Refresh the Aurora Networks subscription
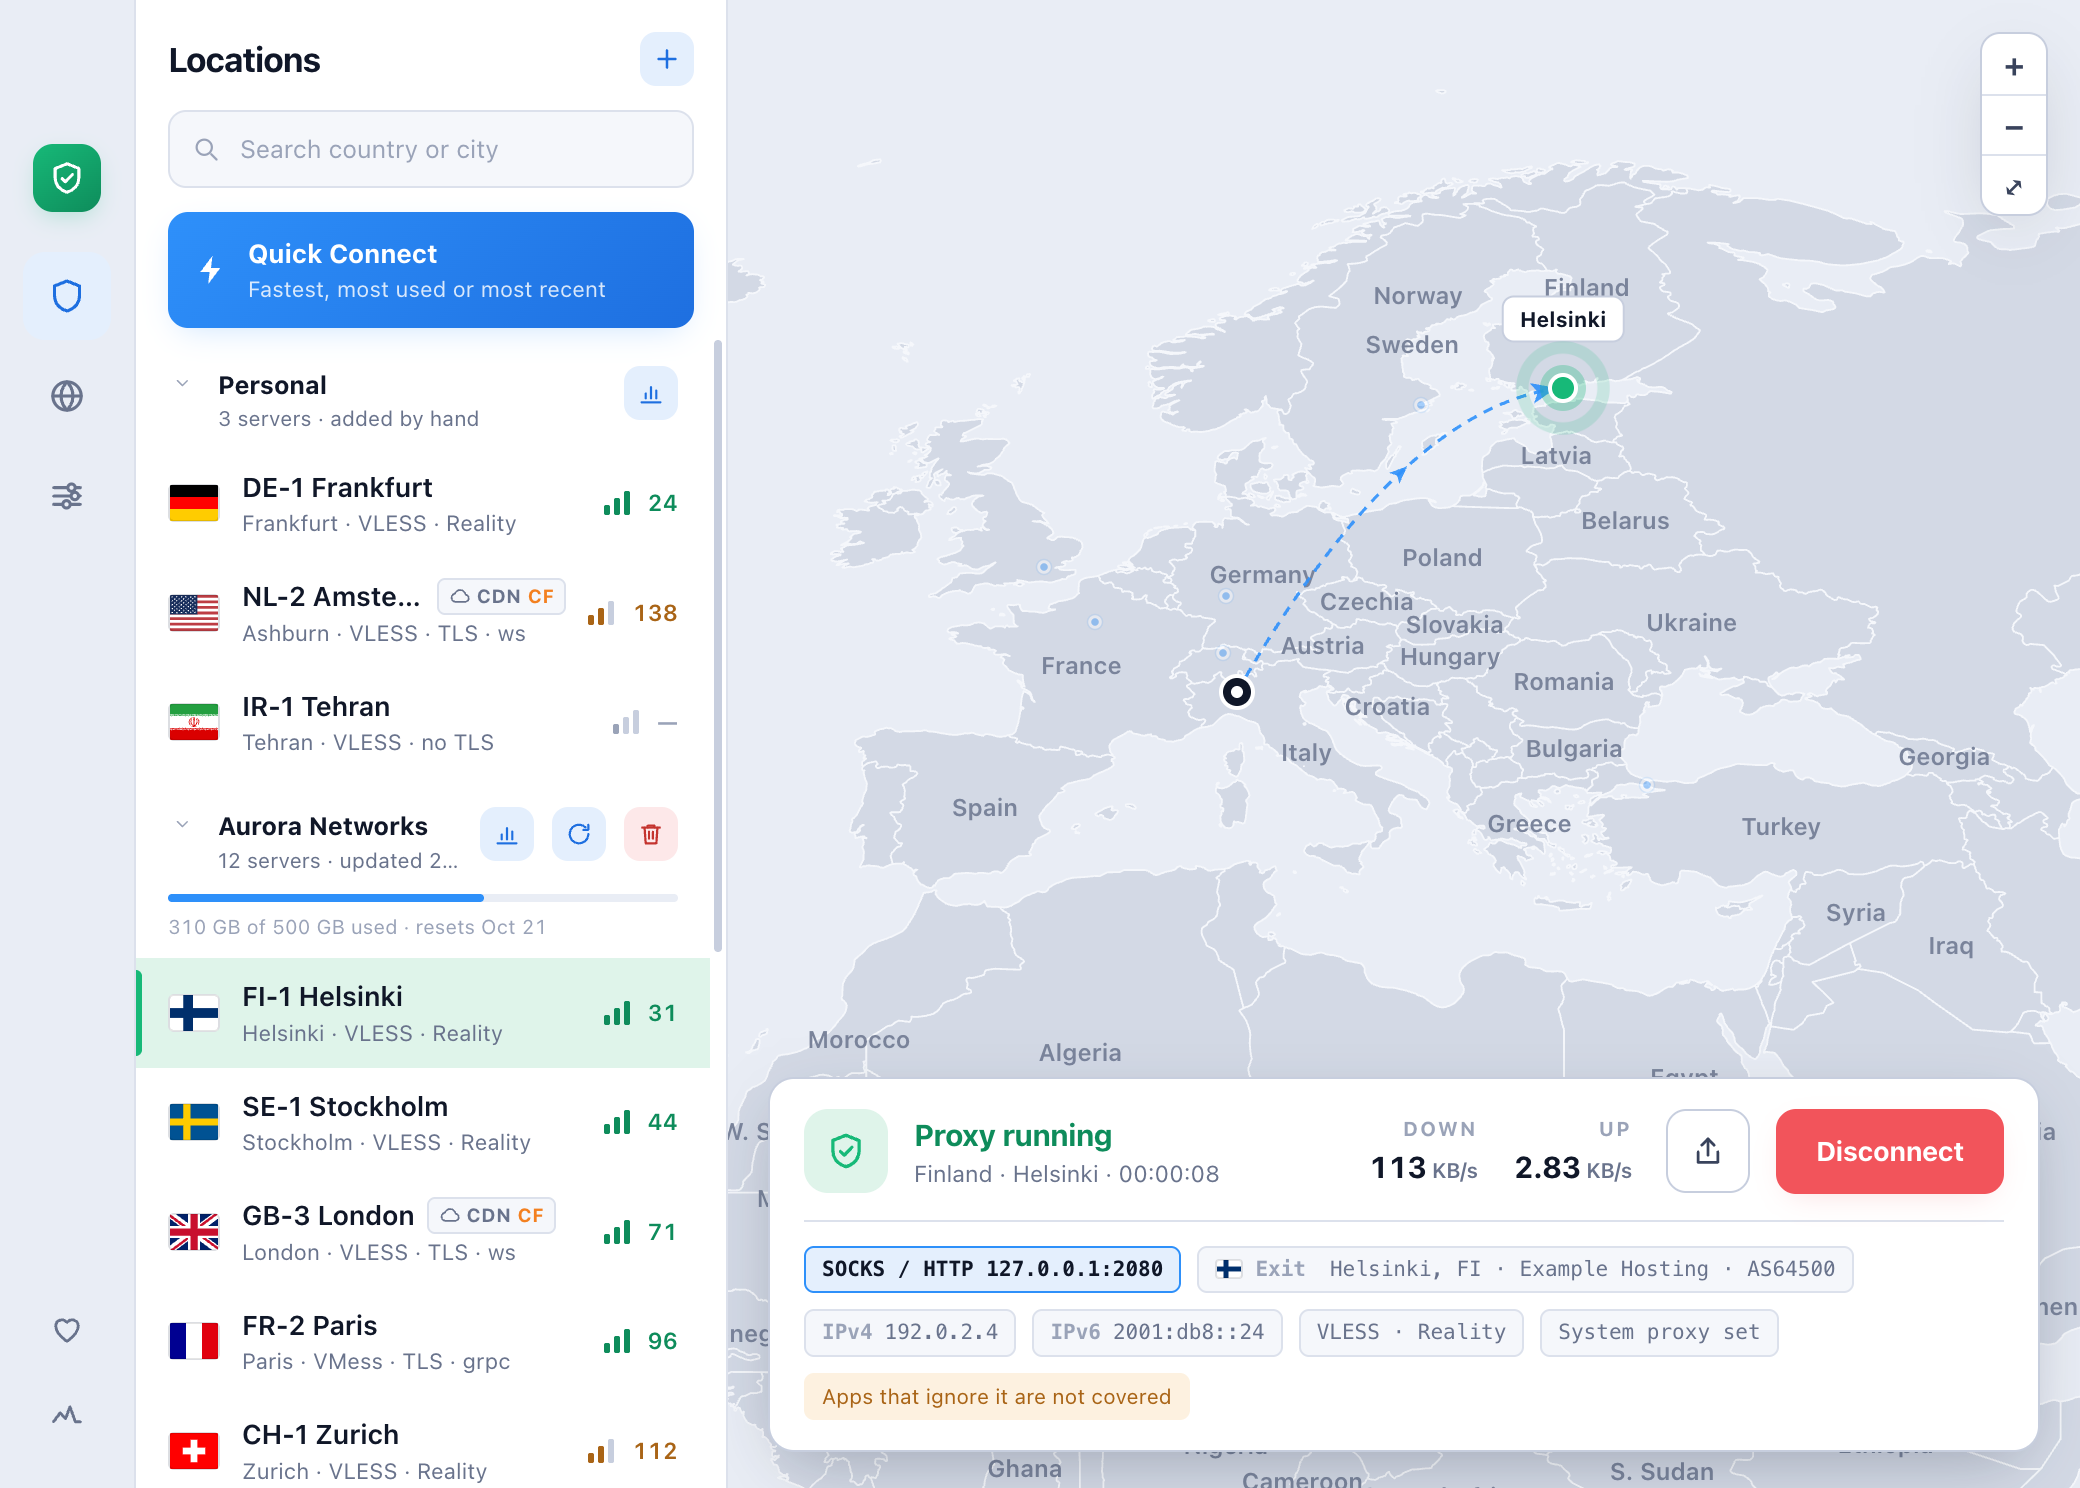Screen dimensions: 2080x1488 [579, 834]
